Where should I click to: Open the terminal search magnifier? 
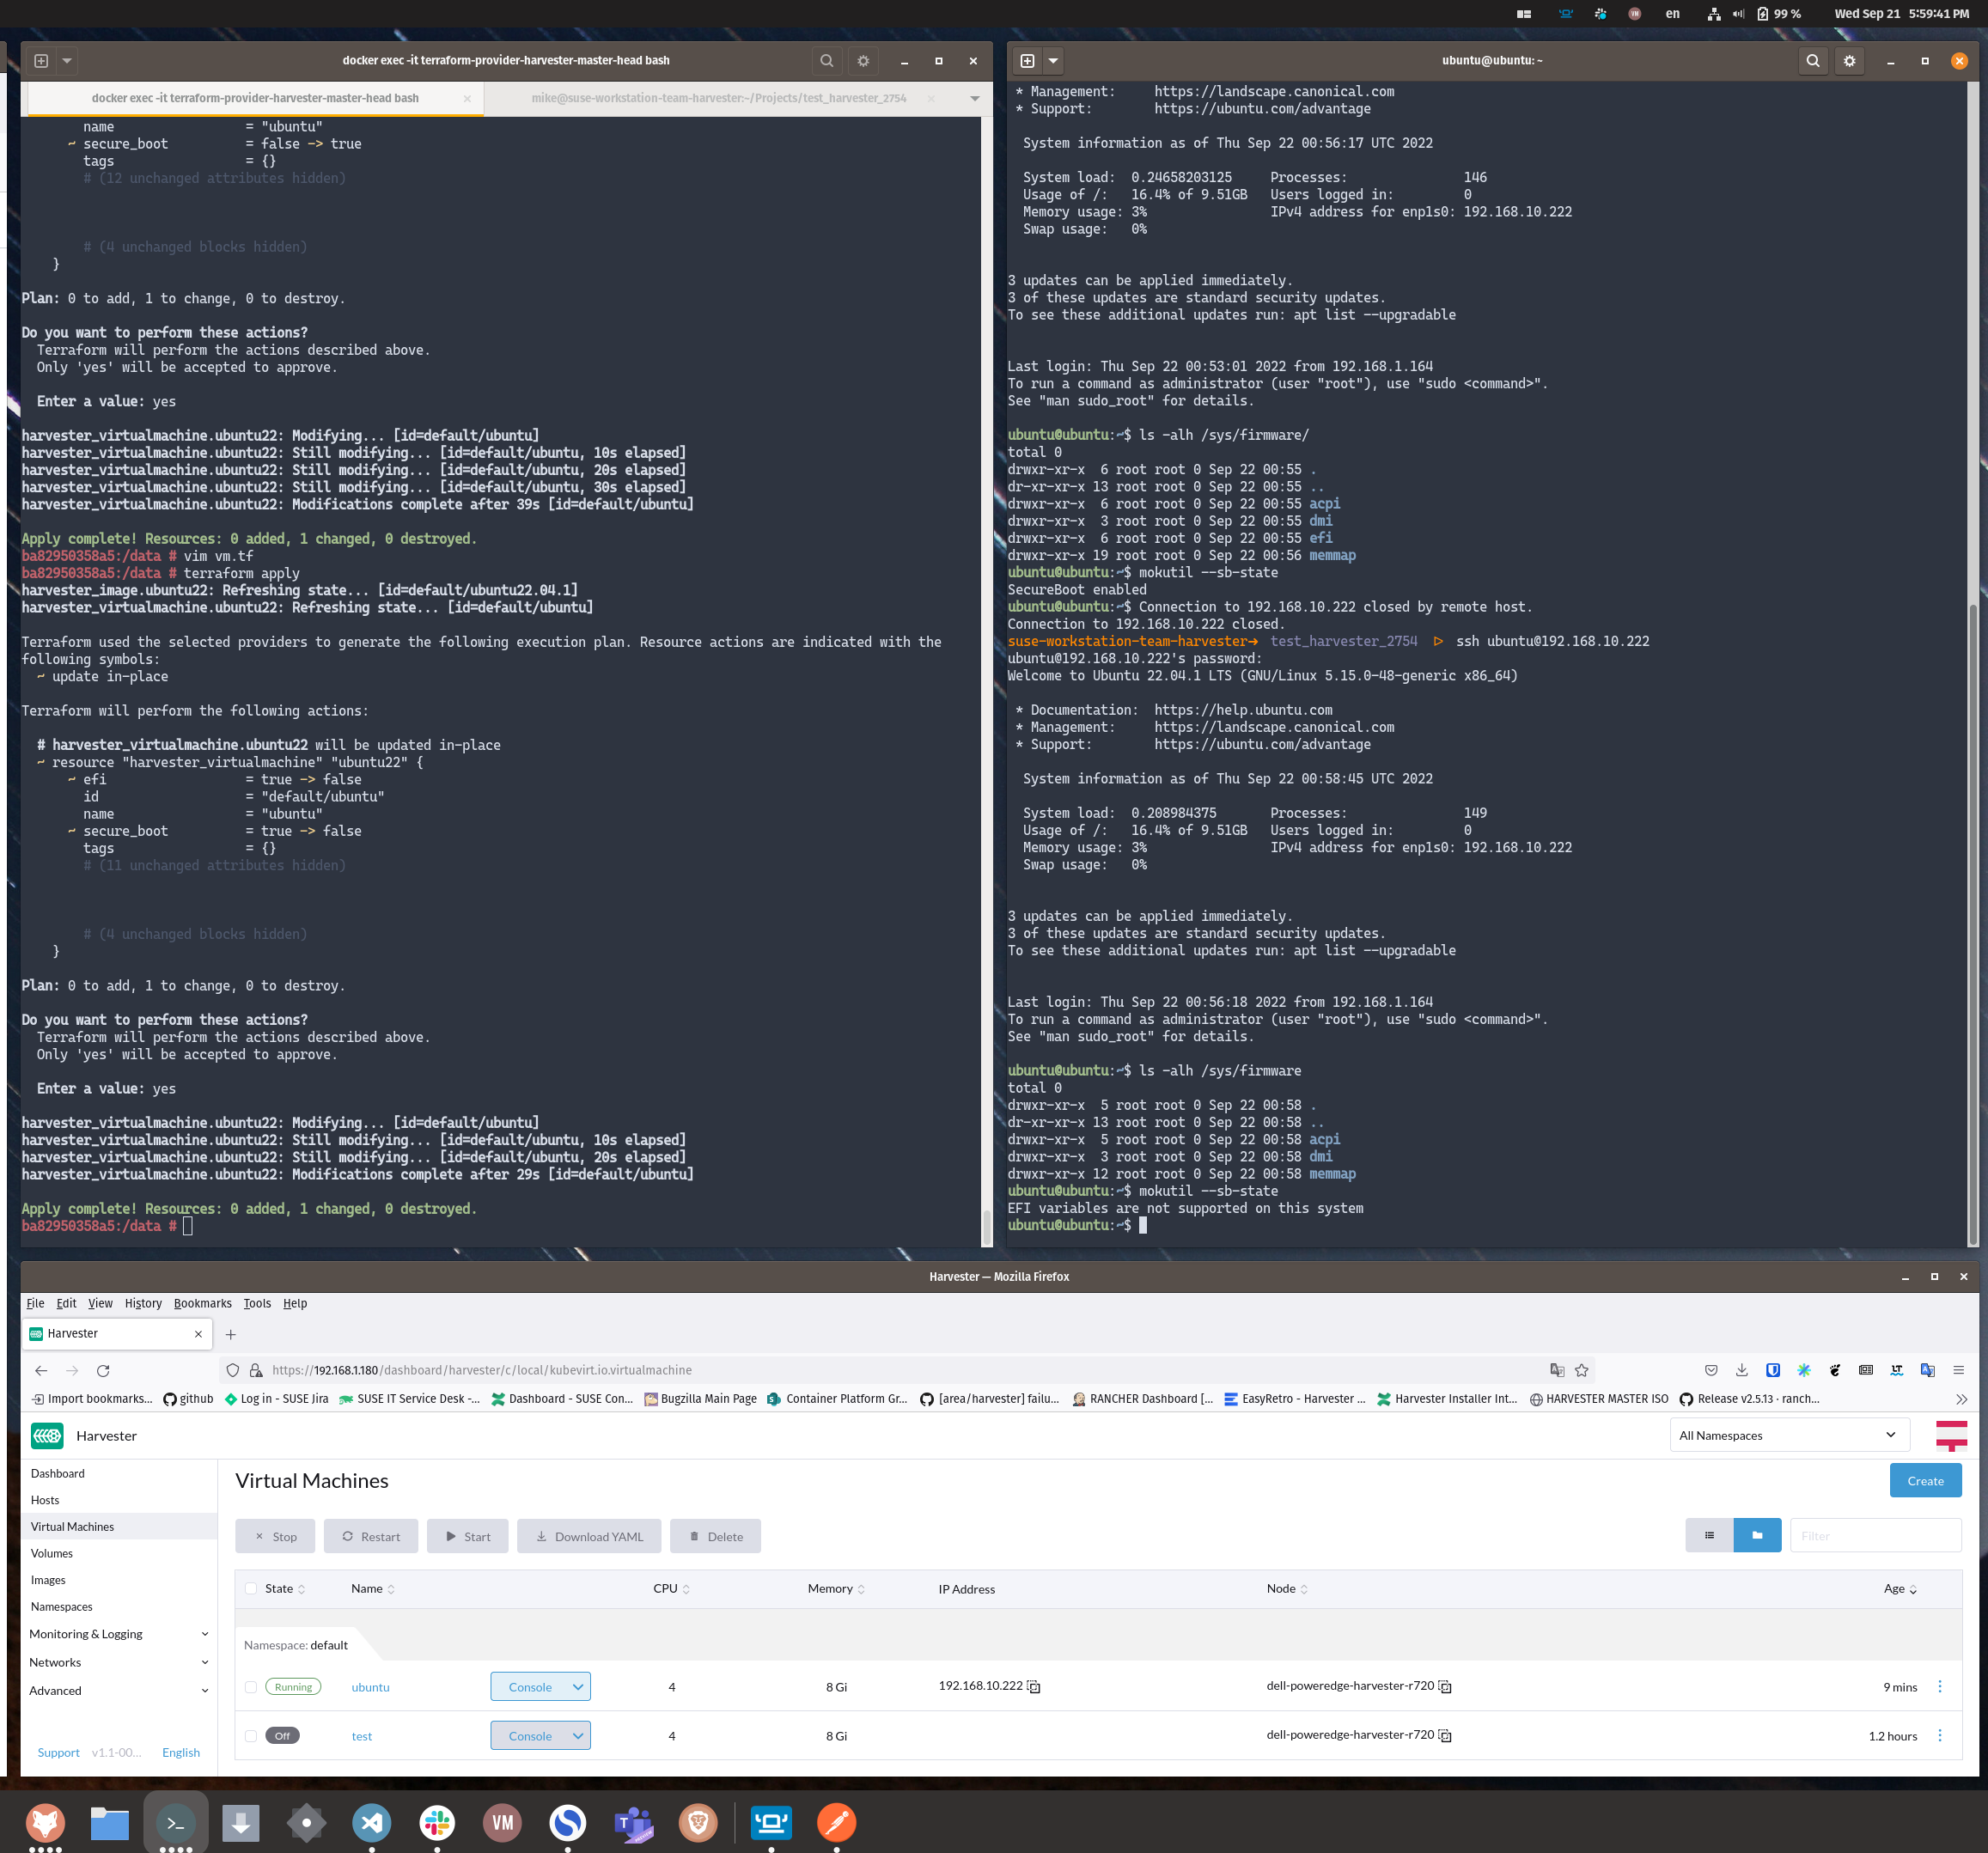pyautogui.click(x=827, y=60)
